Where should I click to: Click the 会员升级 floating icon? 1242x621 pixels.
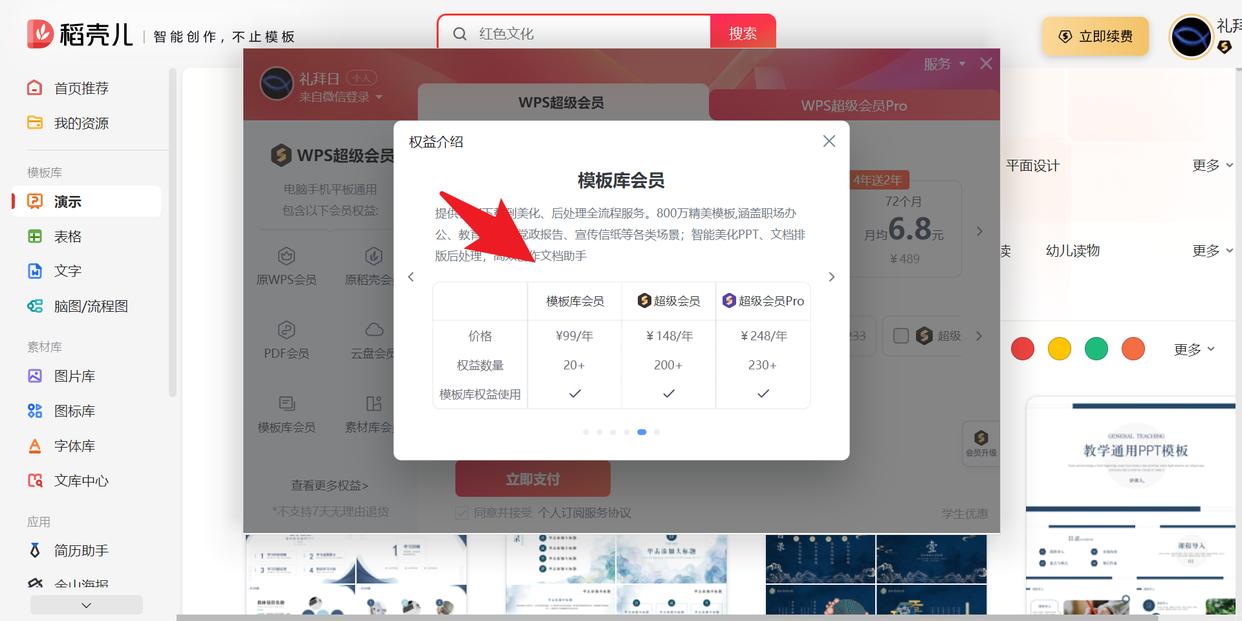click(980, 444)
